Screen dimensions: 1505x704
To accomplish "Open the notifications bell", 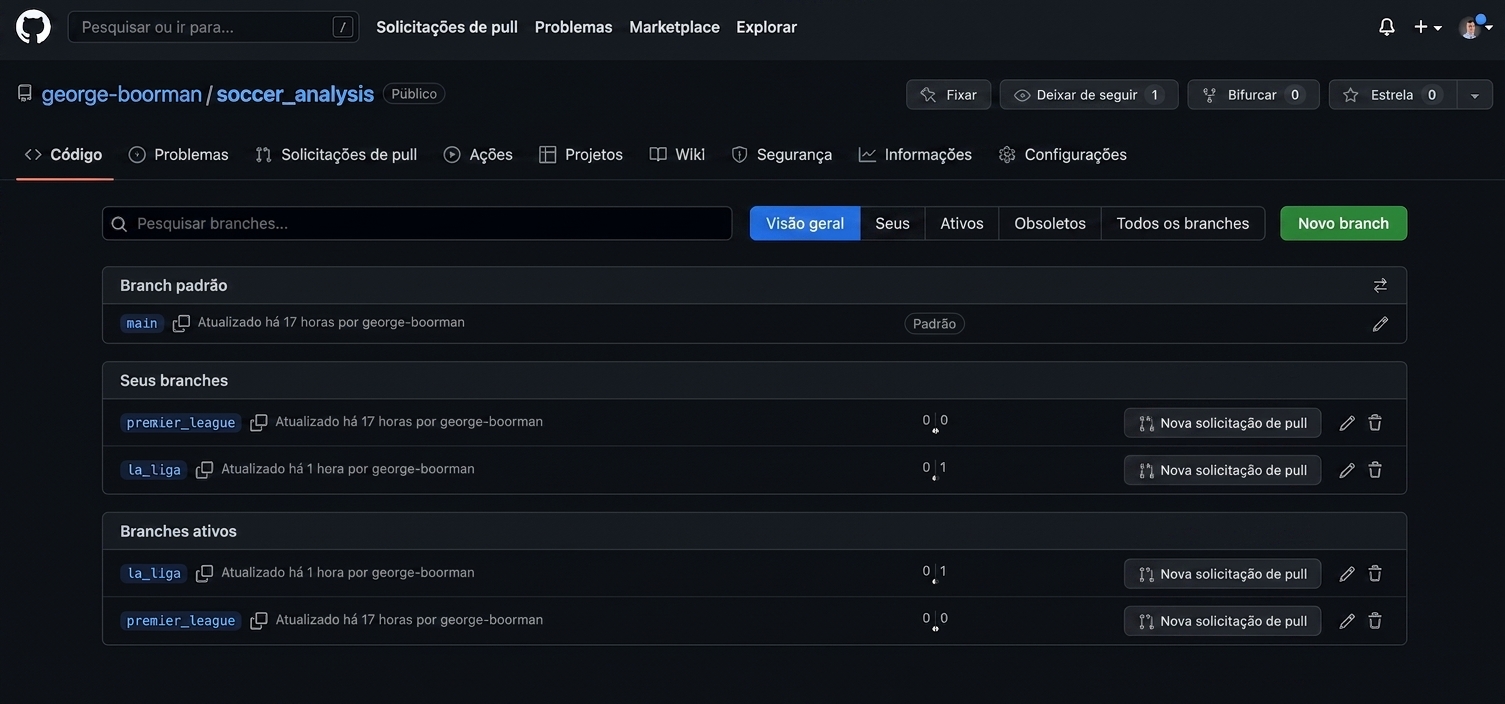I will (1386, 27).
